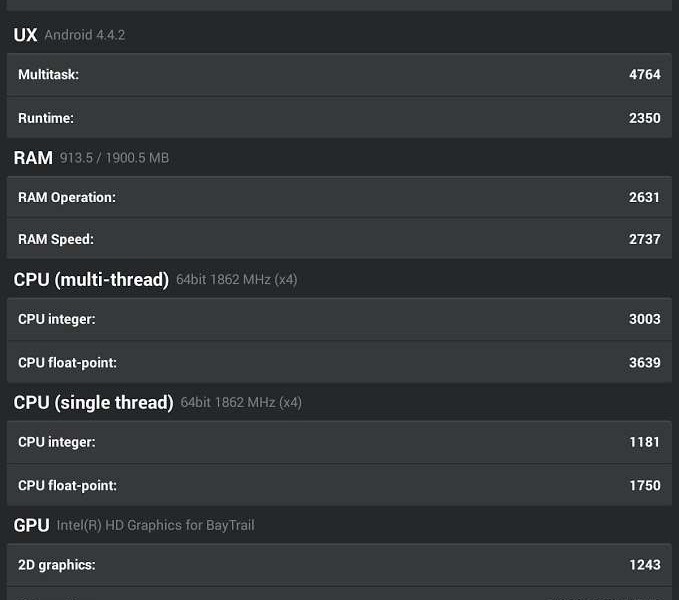Screen dimensions: 679x600
Task: Open the RAM Operation result row
Action: click(x=339, y=197)
